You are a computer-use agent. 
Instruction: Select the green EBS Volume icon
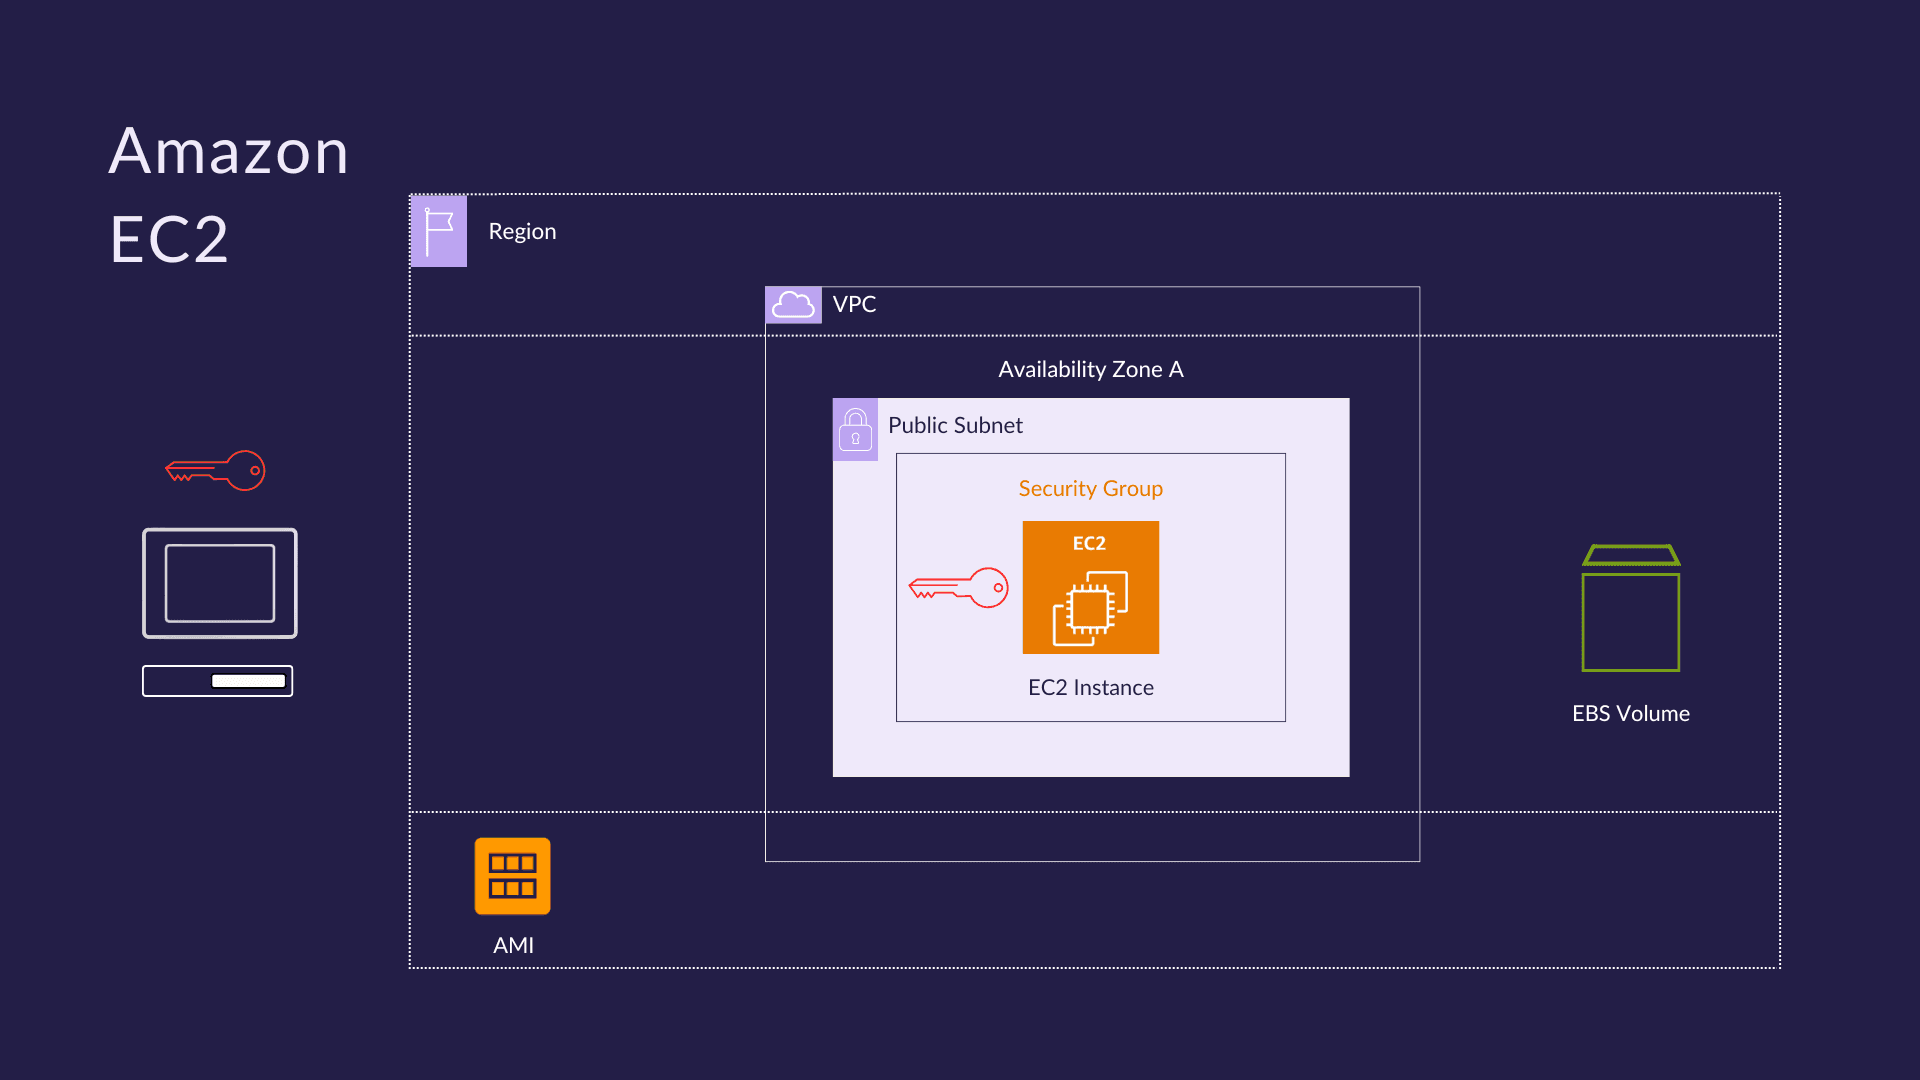coord(1631,608)
